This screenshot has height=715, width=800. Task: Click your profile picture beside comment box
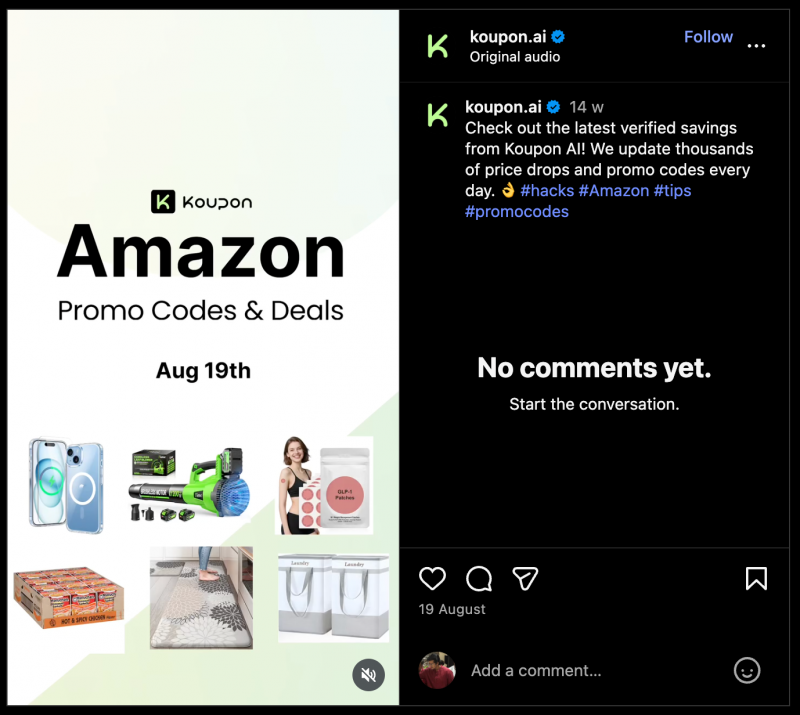coord(437,670)
